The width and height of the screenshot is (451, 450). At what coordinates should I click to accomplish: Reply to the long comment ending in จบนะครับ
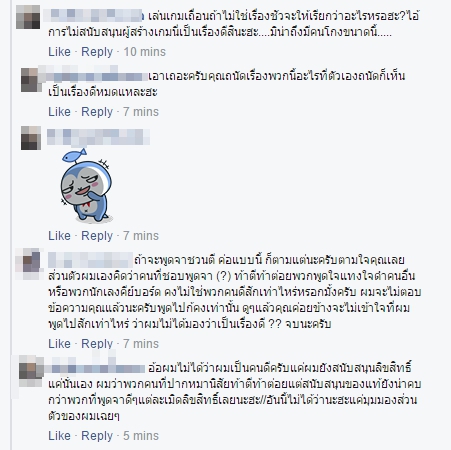97,344
